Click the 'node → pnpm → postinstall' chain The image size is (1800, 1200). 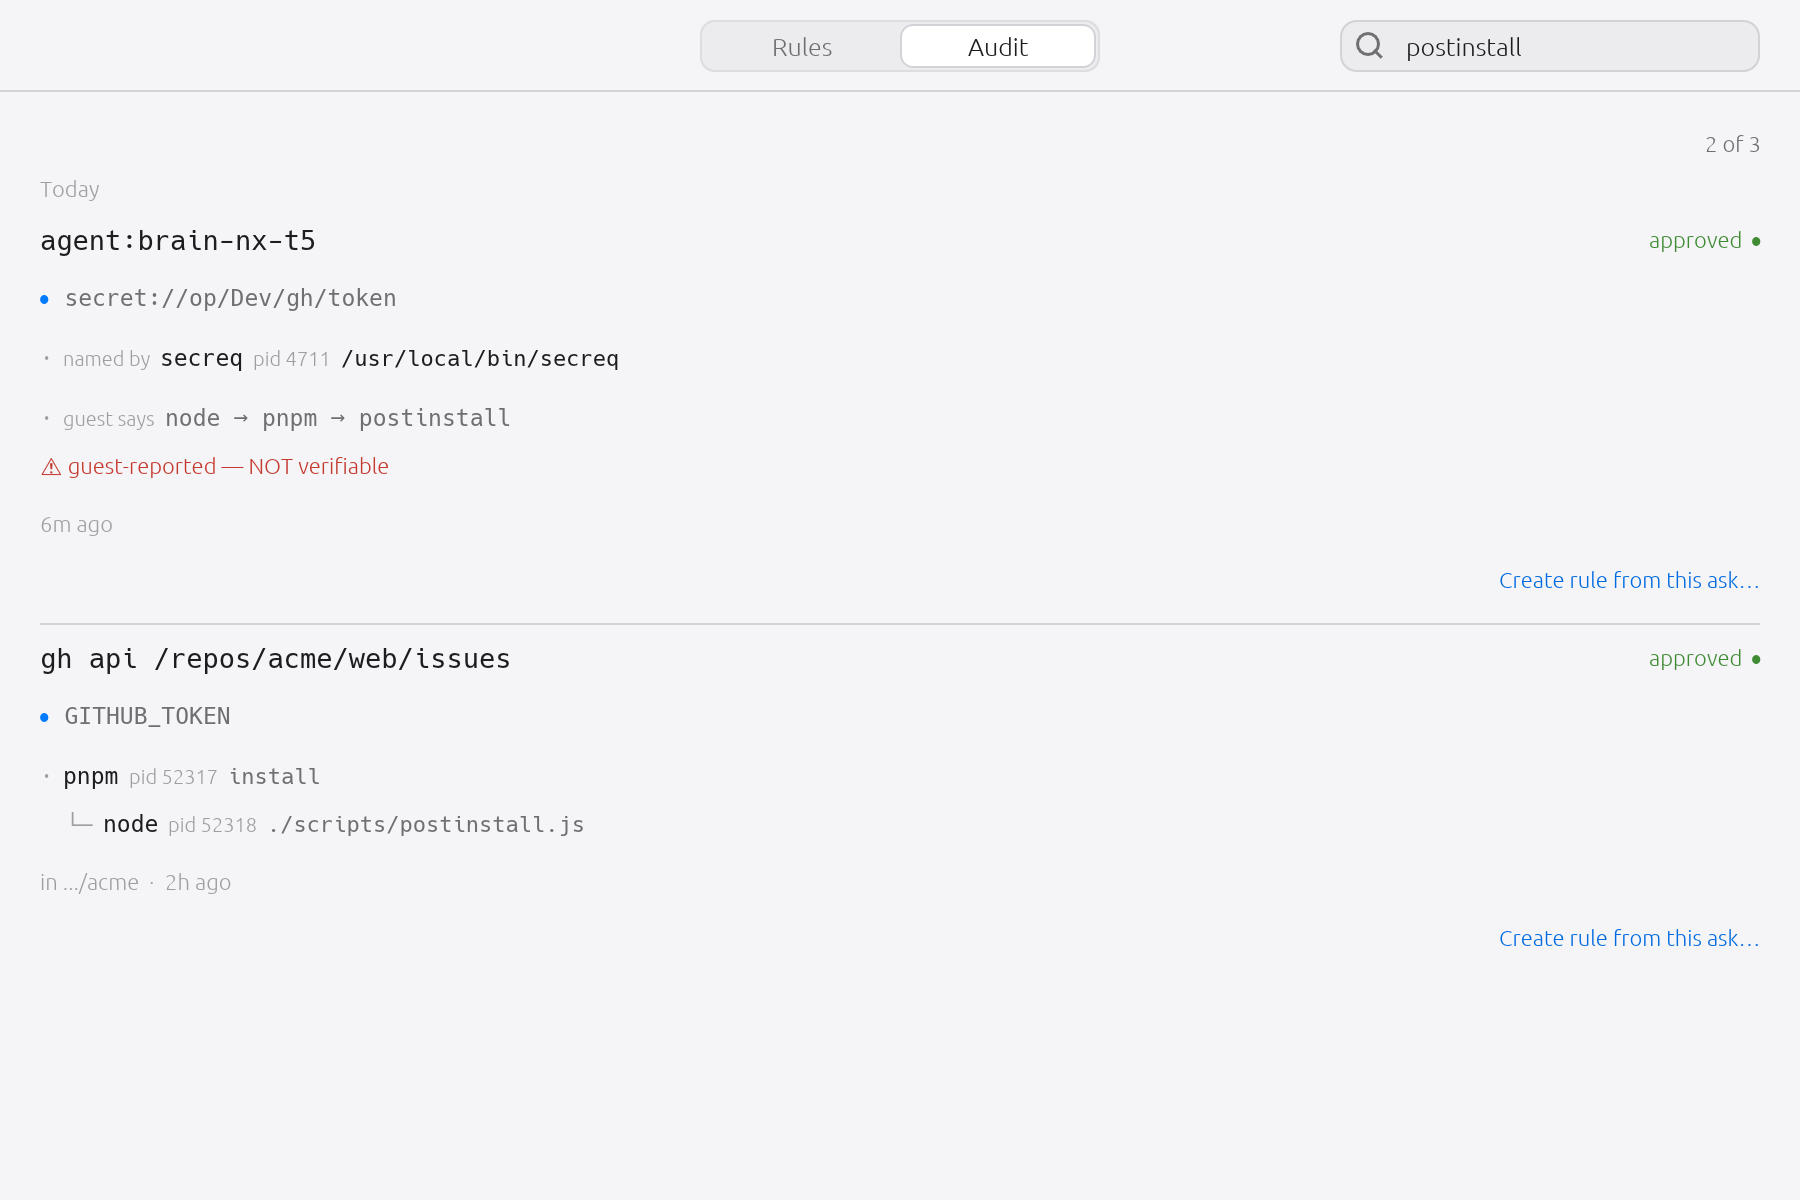click(338, 418)
